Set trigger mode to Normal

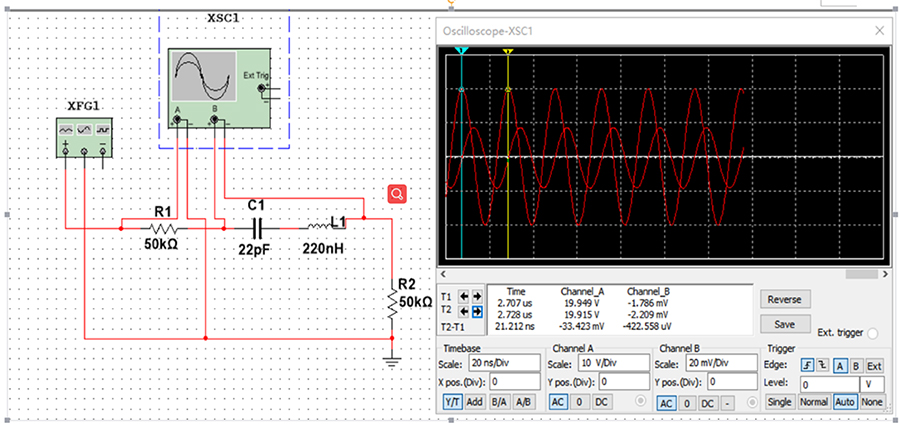click(x=814, y=402)
